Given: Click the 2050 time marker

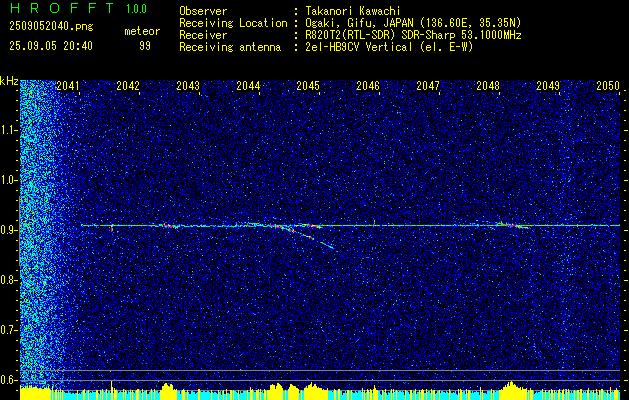Looking at the screenshot, I should (x=608, y=85).
